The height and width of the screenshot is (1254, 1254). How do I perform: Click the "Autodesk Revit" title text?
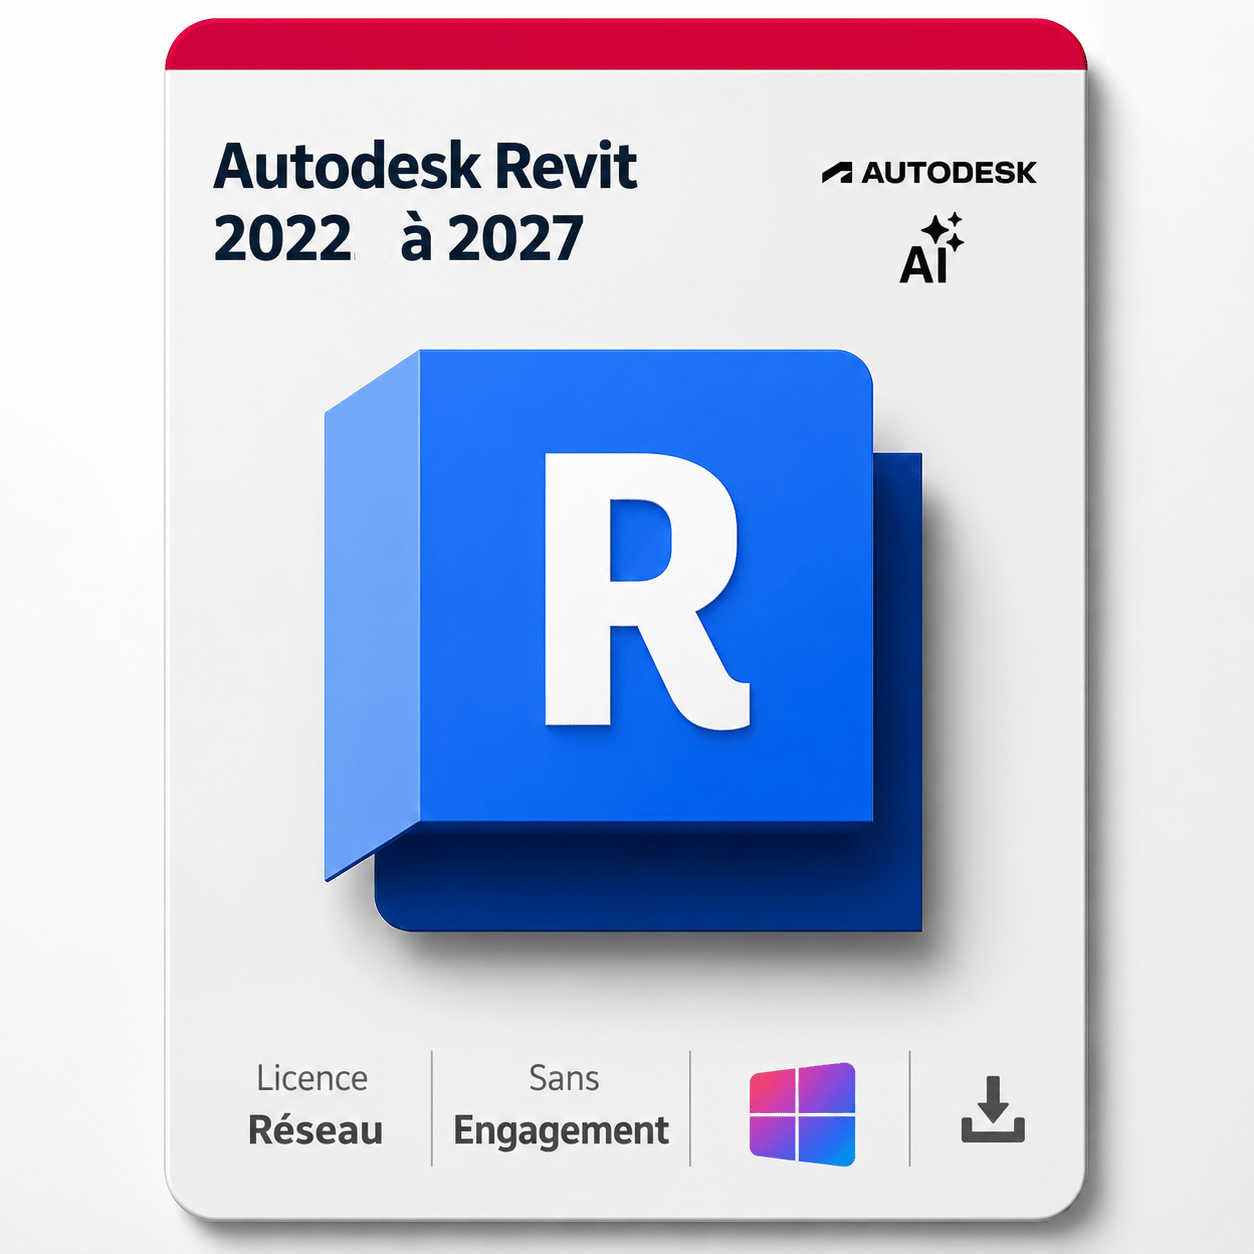pos(425,166)
